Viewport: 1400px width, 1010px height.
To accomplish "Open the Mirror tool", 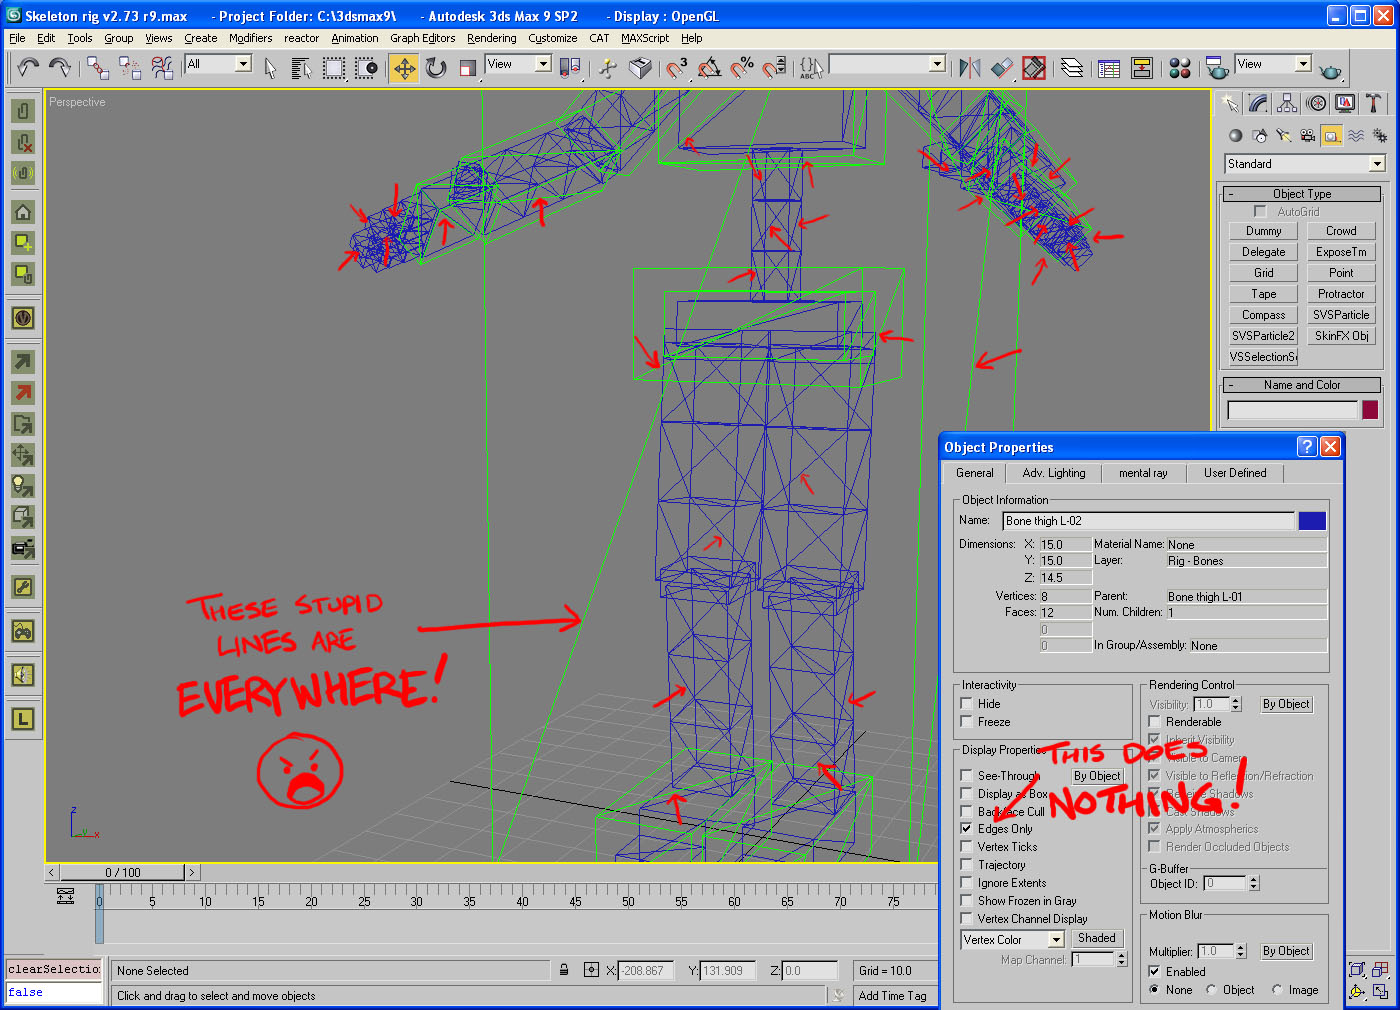I will click(969, 68).
